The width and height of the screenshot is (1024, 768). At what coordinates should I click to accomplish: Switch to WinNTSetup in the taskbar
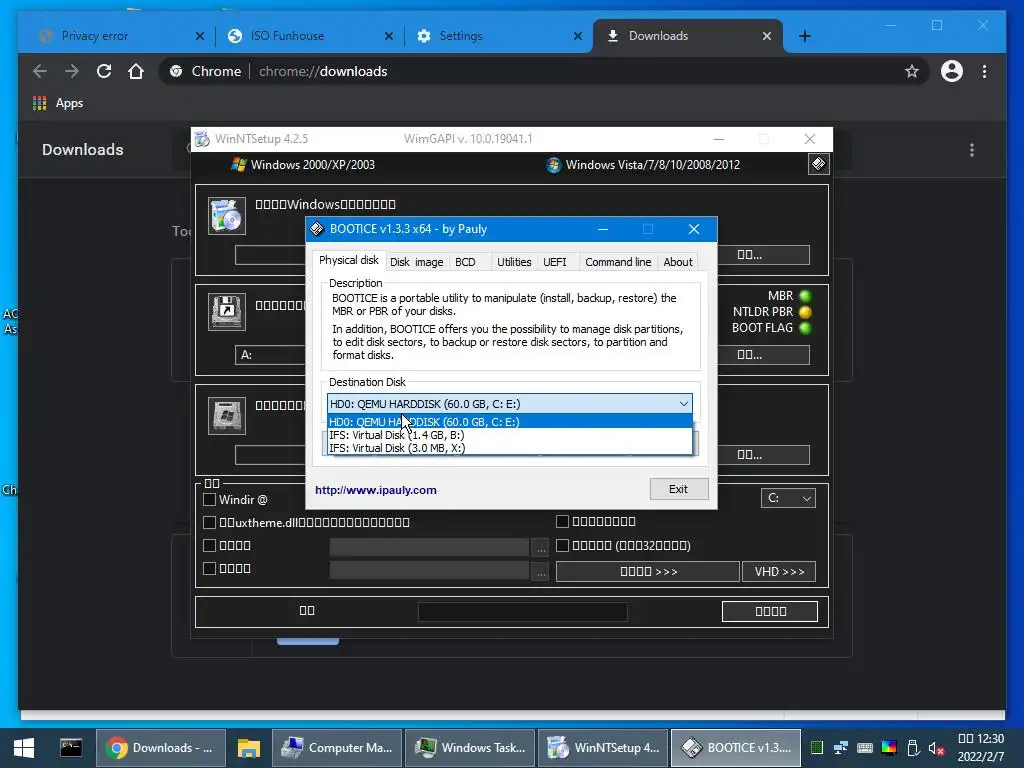point(603,748)
